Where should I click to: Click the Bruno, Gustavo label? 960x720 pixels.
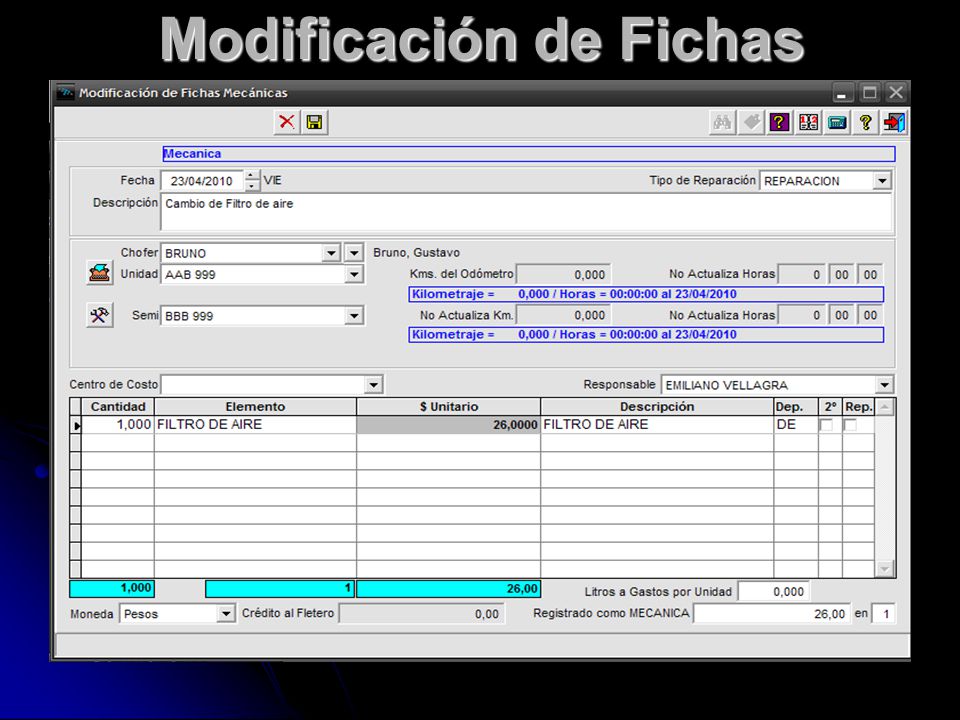[416, 252]
